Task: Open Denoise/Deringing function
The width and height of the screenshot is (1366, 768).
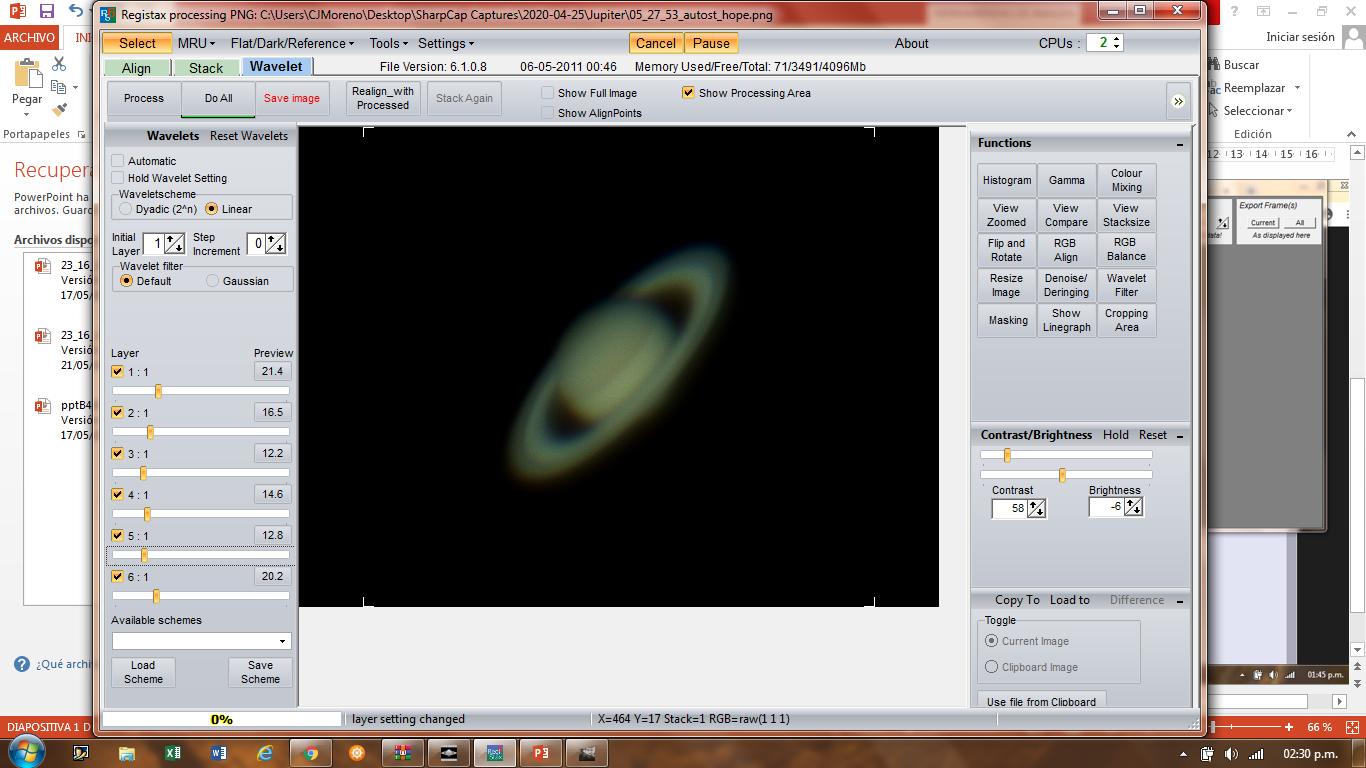Action: 1066,285
